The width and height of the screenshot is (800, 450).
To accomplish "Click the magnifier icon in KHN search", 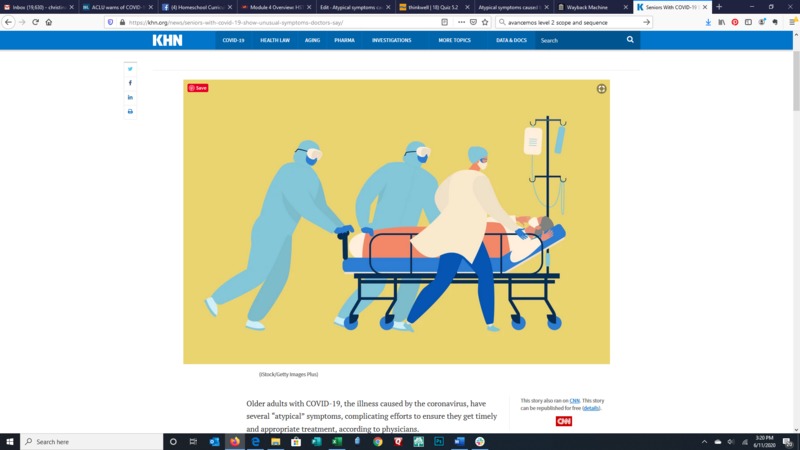I will pyautogui.click(x=630, y=40).
